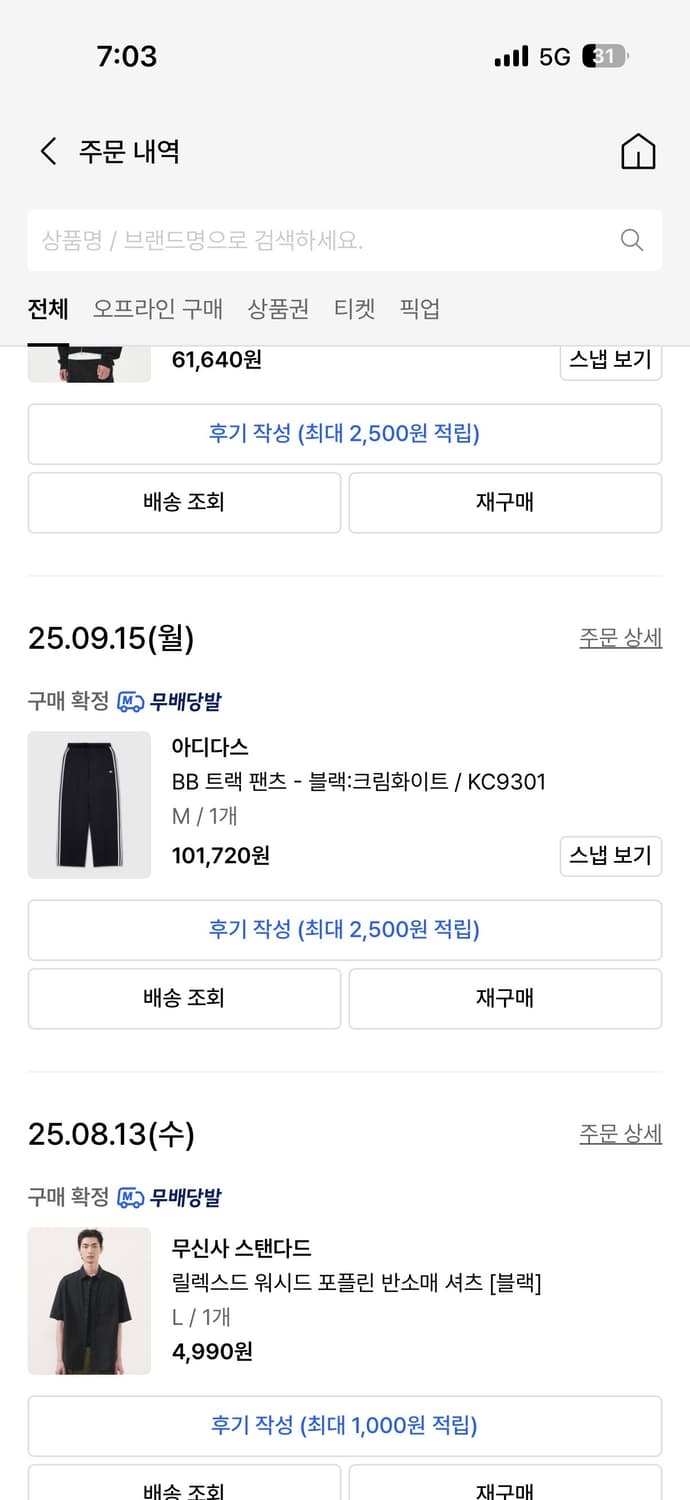Image resolution: width=690 pixels, height=1500 pixels.
Task: Go home via the house icon
Action: pos(638,150)
